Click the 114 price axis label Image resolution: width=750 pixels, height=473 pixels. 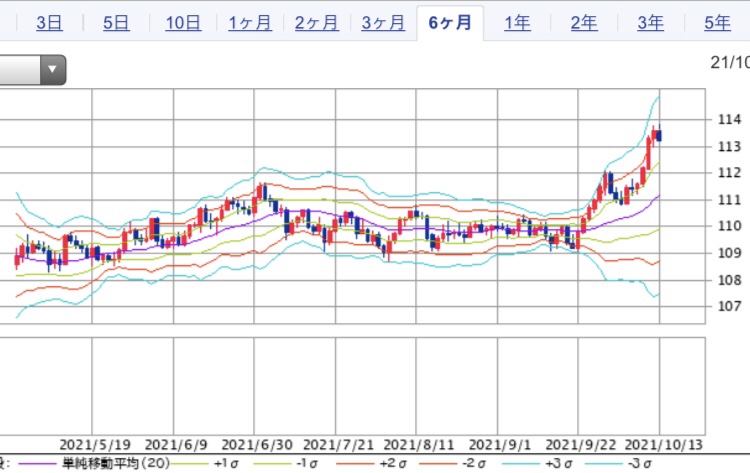click(x=729, y=119)
